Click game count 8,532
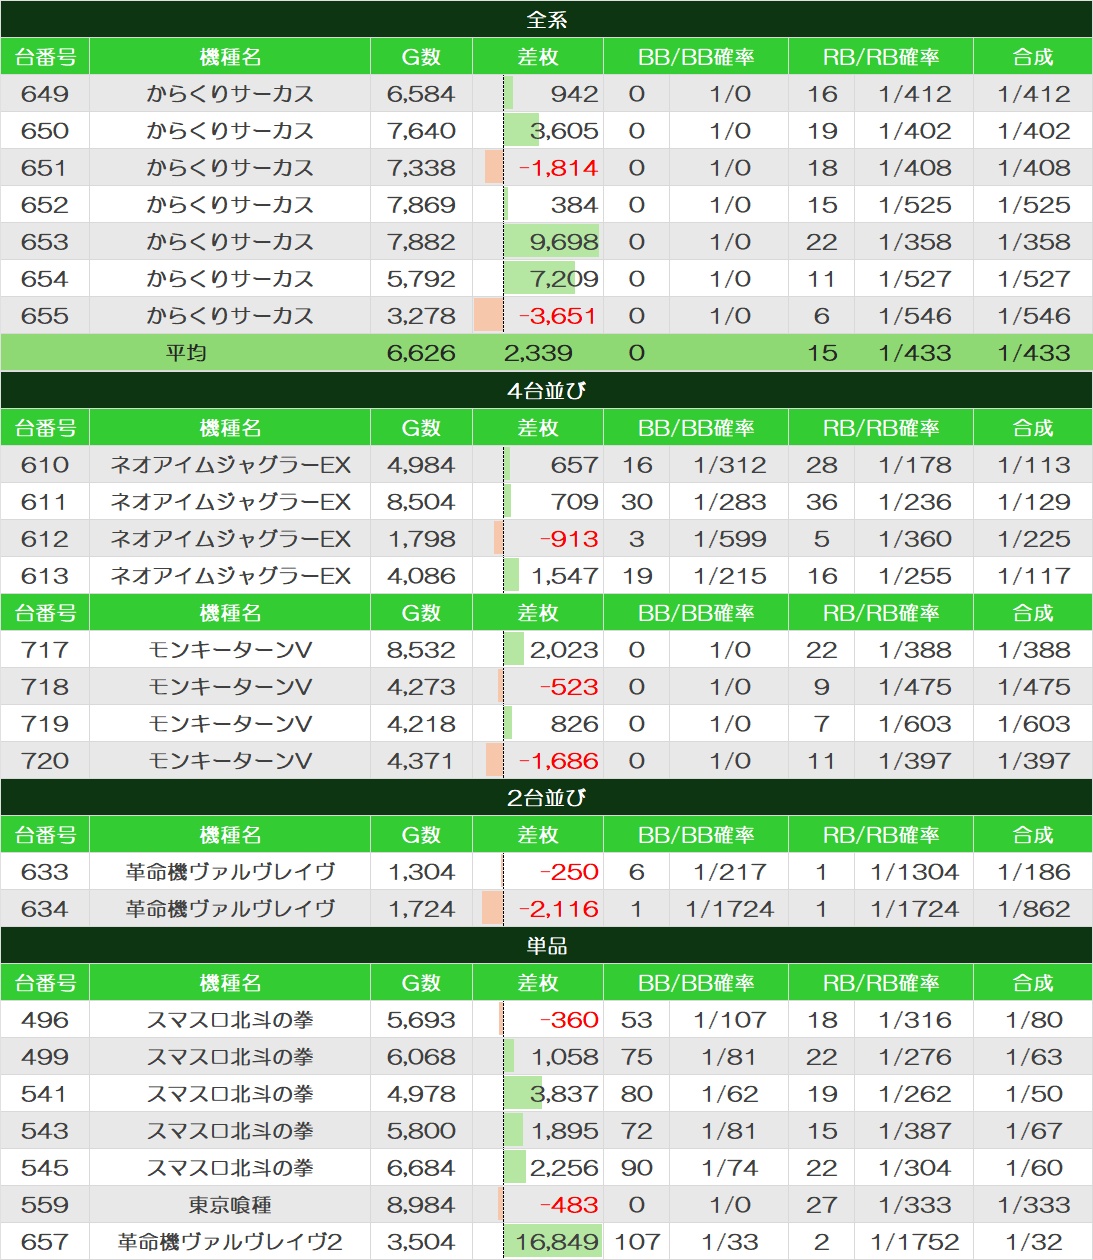The height and width of the screenshot is (1260, 1093). pos(421,650)
